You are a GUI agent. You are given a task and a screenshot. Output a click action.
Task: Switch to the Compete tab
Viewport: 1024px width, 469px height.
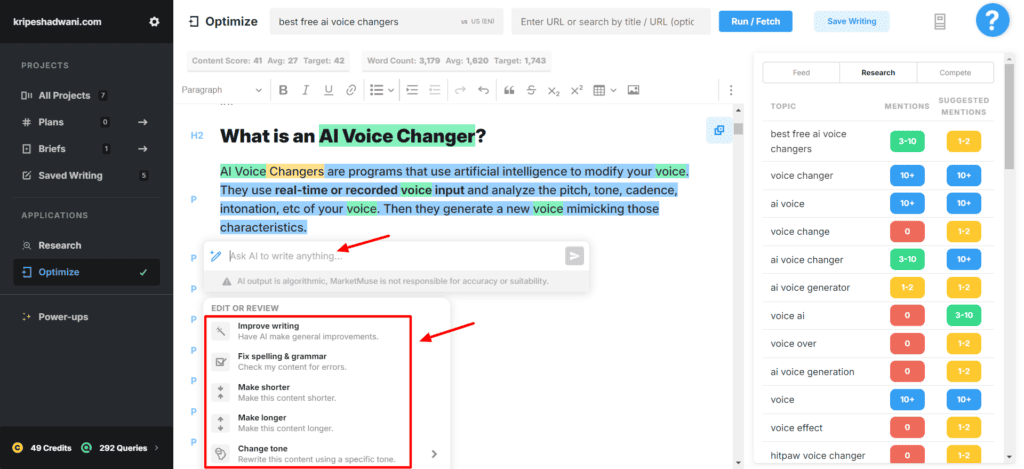click(x=955, y=72)
